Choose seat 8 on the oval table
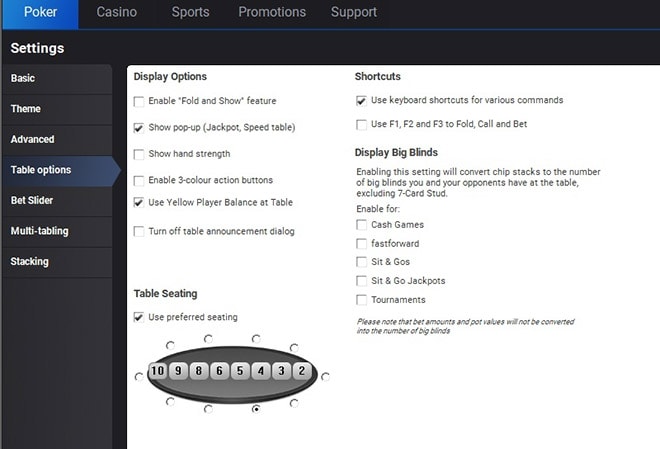The image size is (660, 449). [x=199, y=372]
